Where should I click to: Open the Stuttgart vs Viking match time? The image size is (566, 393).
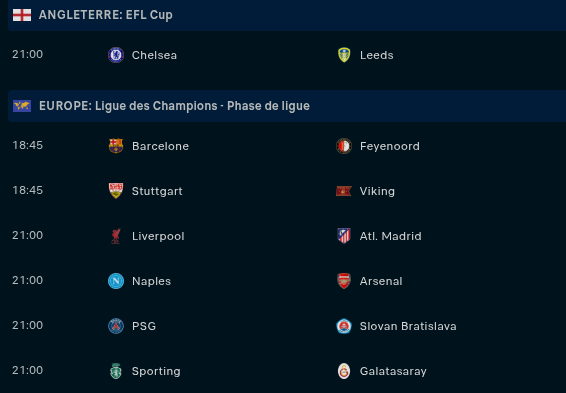pyautogui.click(x=27, y=190)
